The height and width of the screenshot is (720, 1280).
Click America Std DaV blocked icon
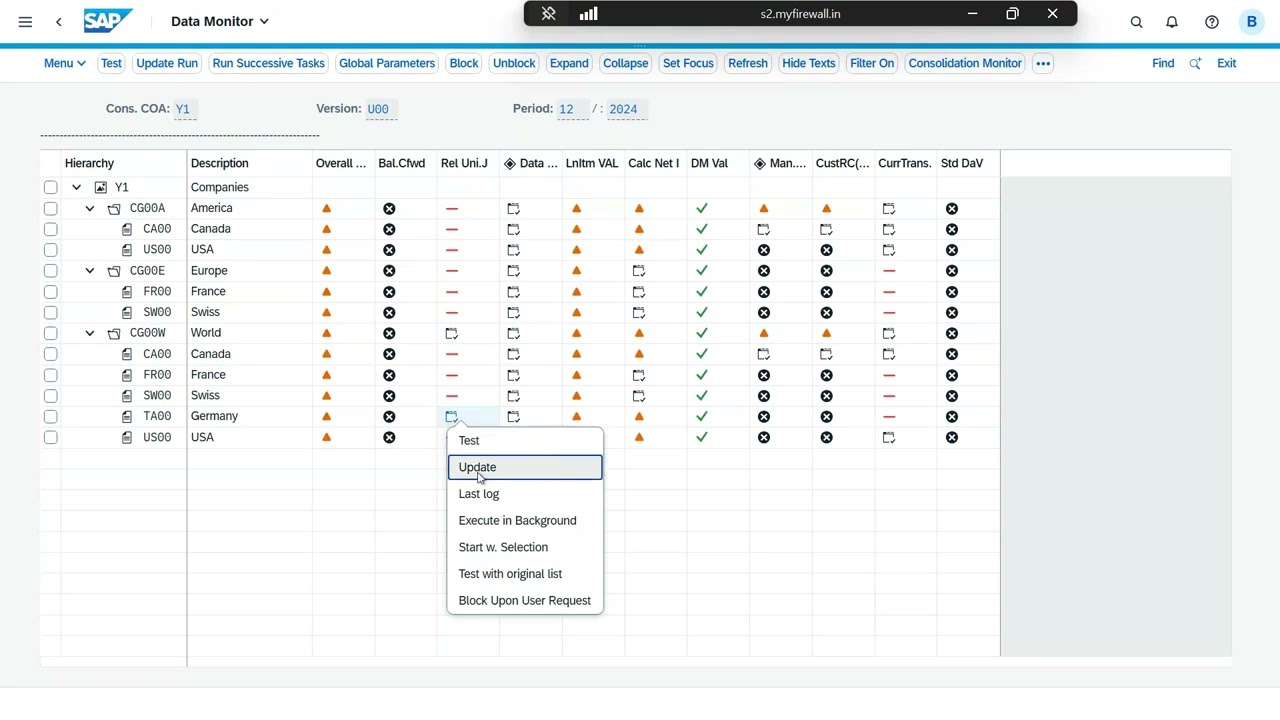pyautogui.click(x=952, y=208)
